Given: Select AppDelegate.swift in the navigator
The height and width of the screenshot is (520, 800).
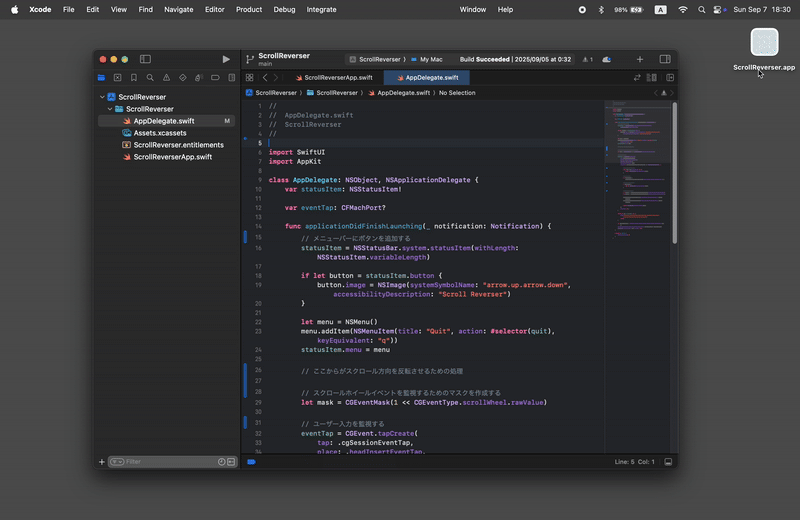Looking at the screenshot, I should pyautogui.click(x=166, y=121).
